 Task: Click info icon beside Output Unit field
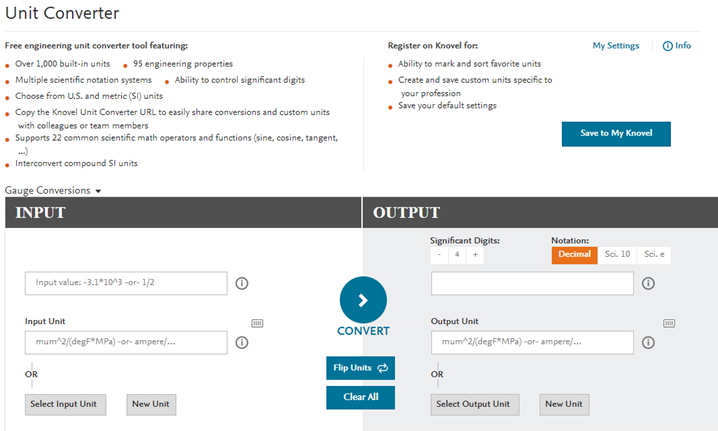click(648, 343)
